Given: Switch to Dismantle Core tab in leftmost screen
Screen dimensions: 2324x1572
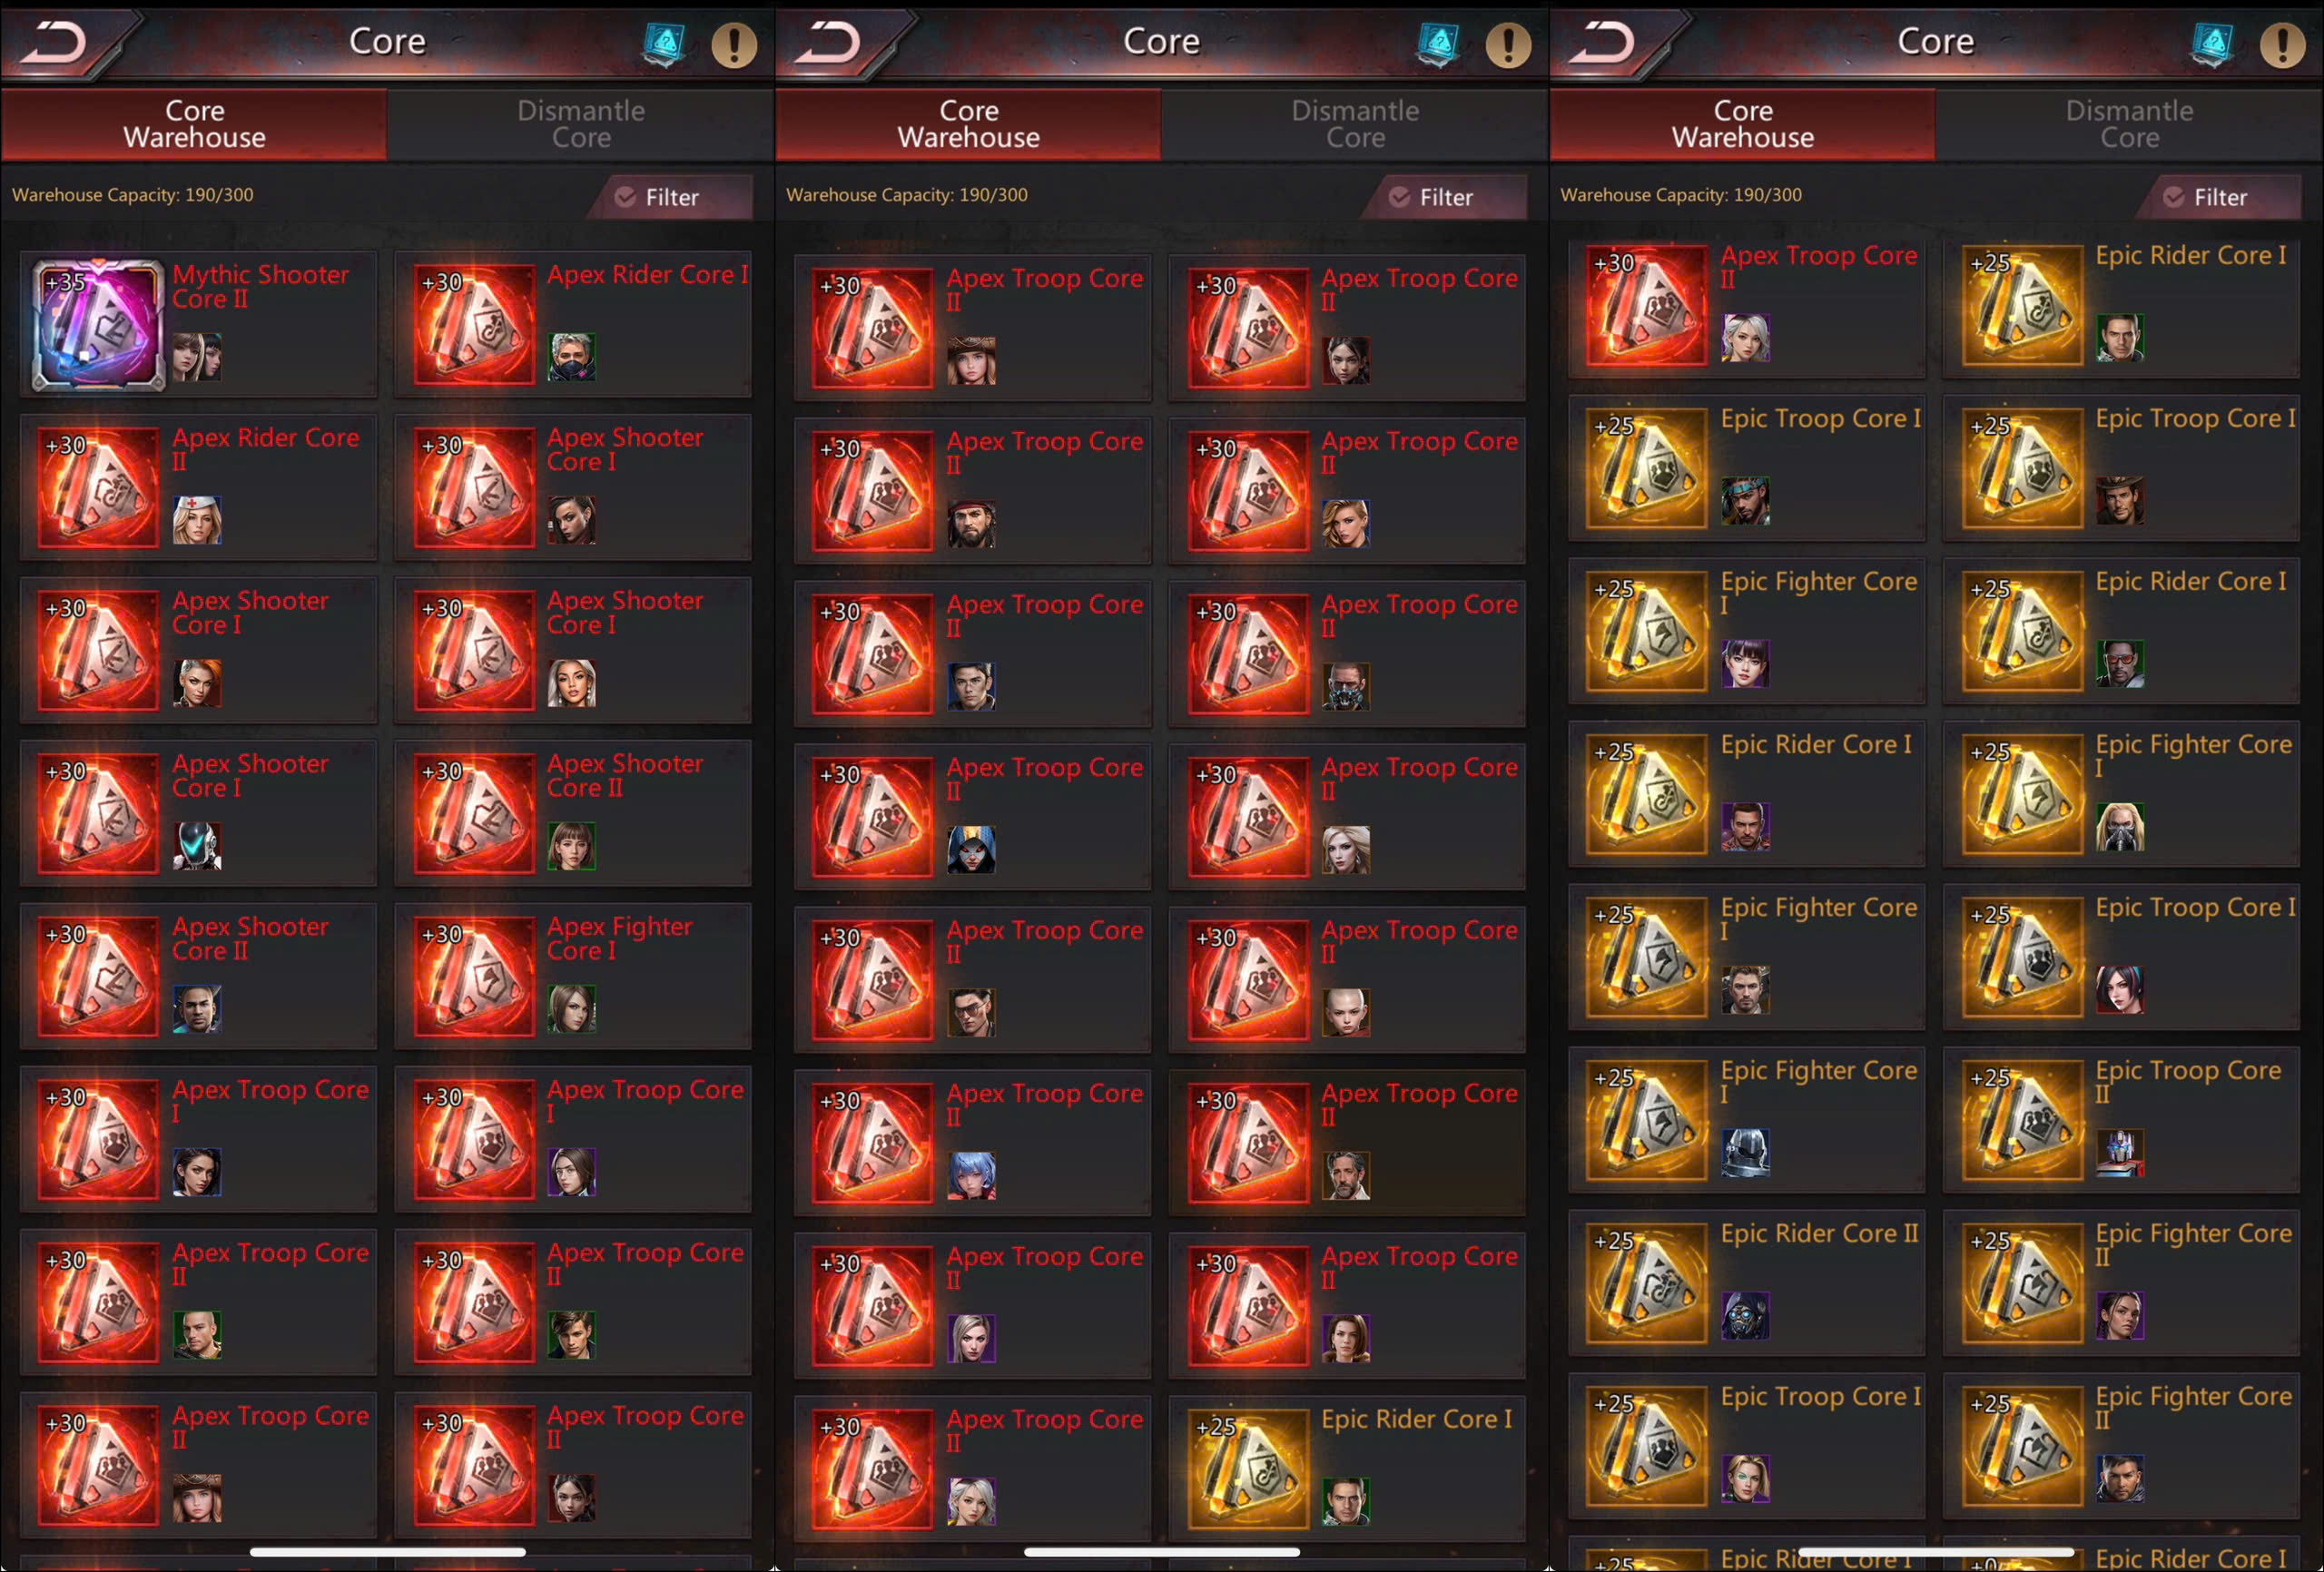Looking at the screenshot, I should click(581, 124).
